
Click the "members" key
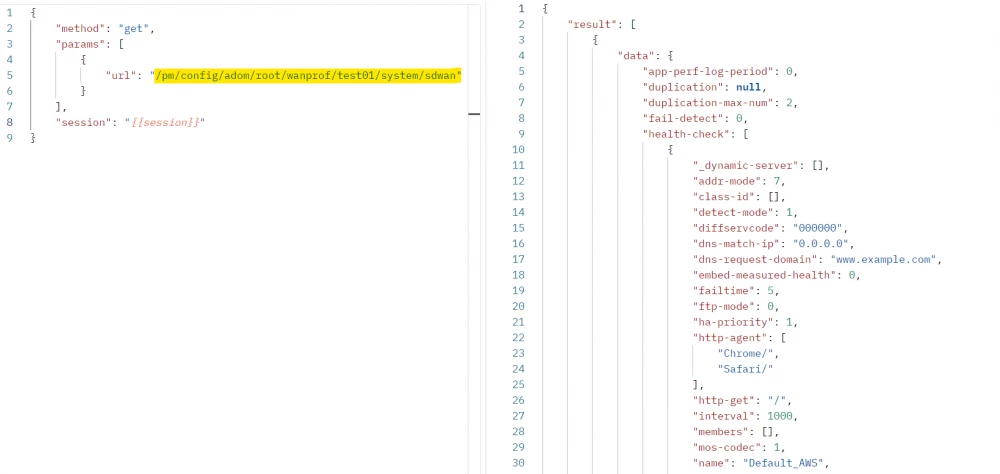(721, 431)
